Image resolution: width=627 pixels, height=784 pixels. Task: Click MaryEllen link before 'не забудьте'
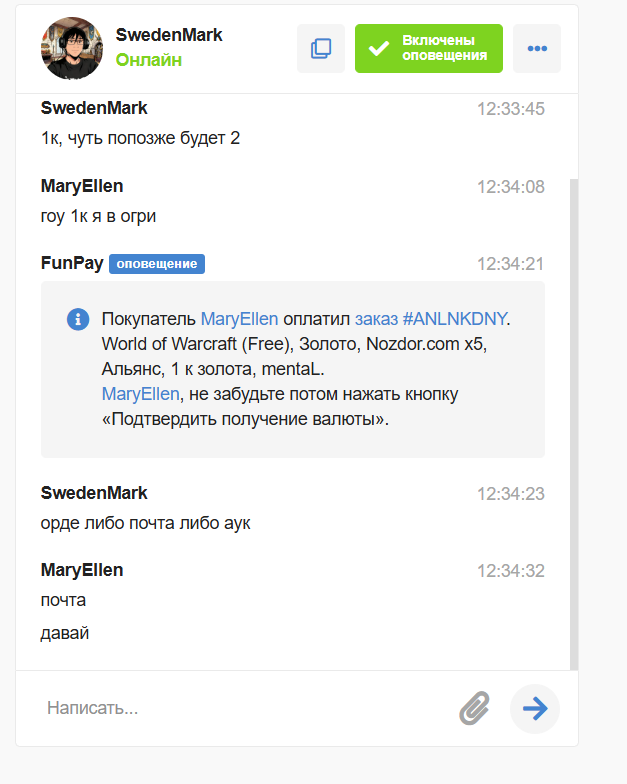point(140,394)
